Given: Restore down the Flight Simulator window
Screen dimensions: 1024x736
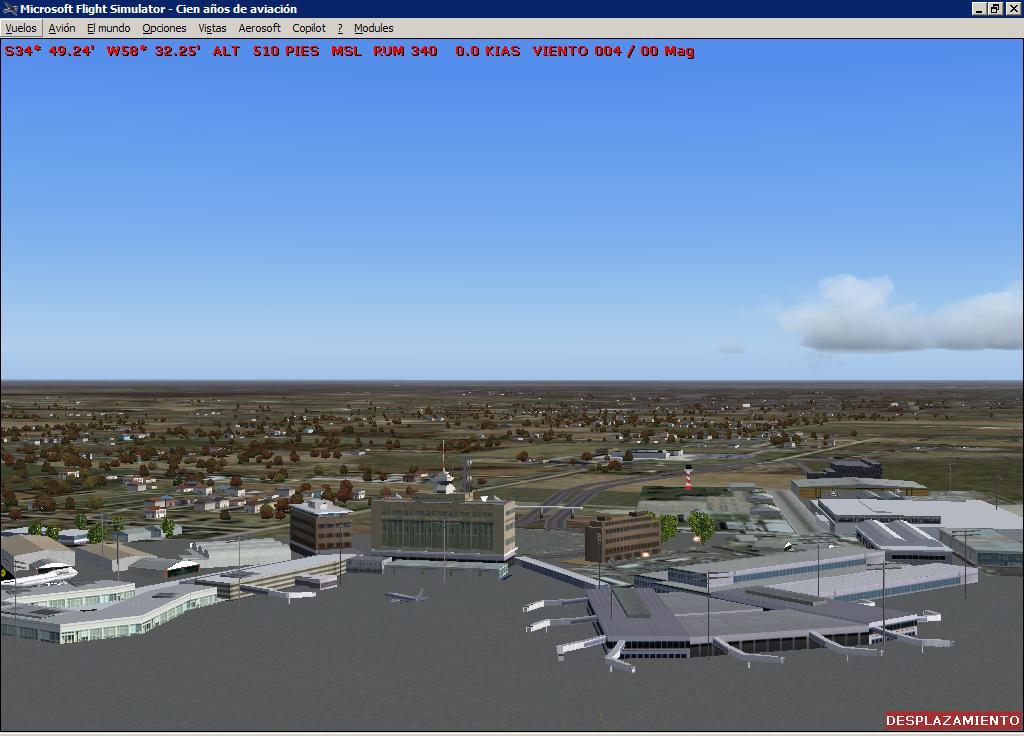Looking at the screenshot, I should [x=995, y=8].
